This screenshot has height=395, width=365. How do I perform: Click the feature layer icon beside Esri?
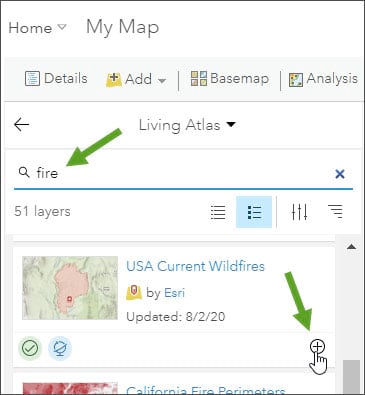pyautogui.click(x=134, y=292)
